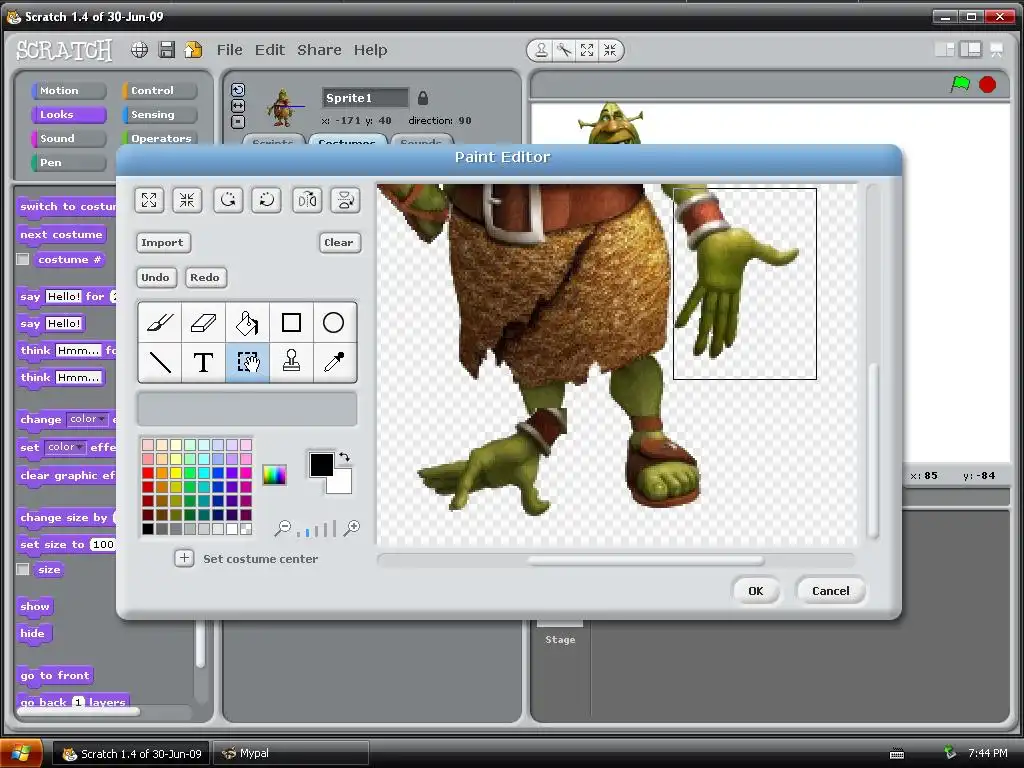Swap foreground and background colors
Viewport: 1024px width, 768px height.
[344, 457]
